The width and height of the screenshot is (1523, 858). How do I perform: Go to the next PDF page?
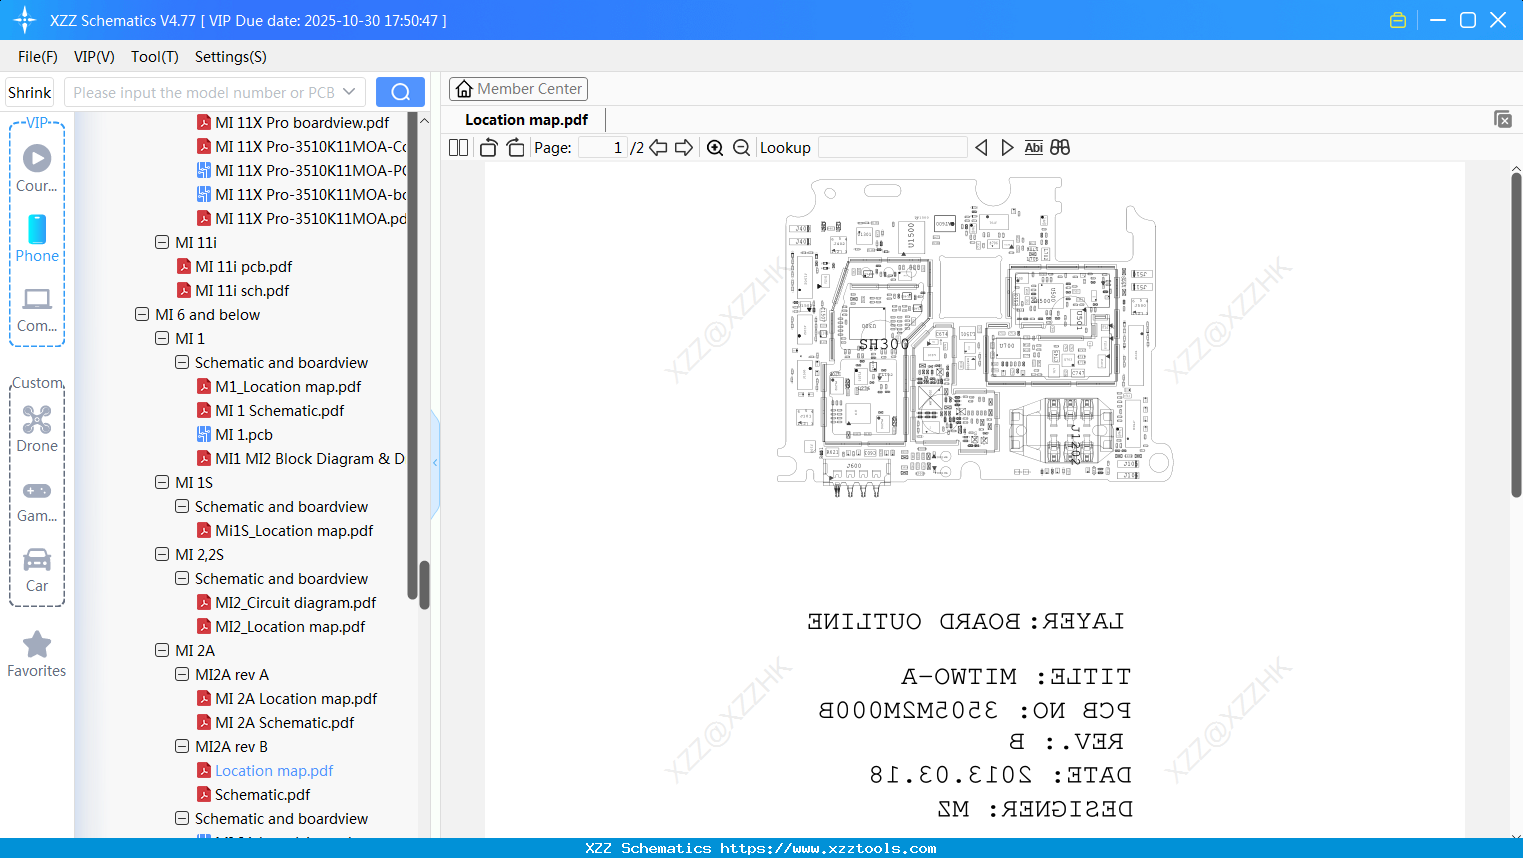[683, 147]
